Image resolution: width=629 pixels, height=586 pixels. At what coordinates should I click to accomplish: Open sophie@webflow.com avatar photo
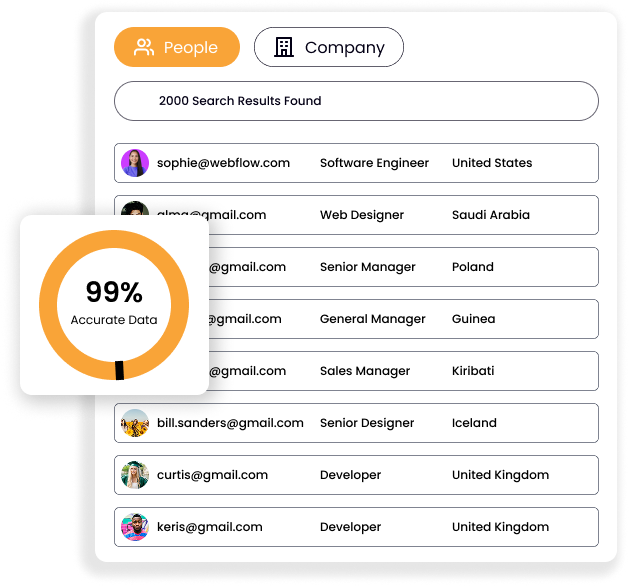coord(135,163)
